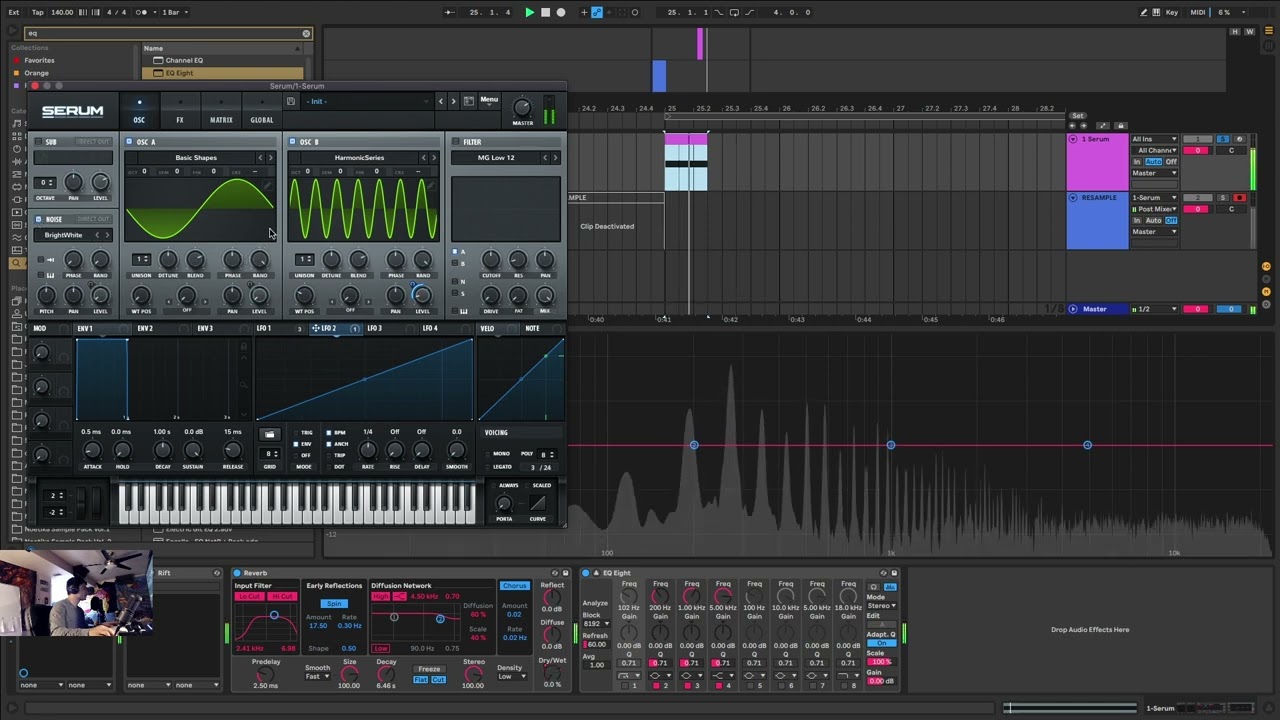Viewport: 1280px width, 720px height.
Task: Stop playback with the transport stop button
Action: 545,13
